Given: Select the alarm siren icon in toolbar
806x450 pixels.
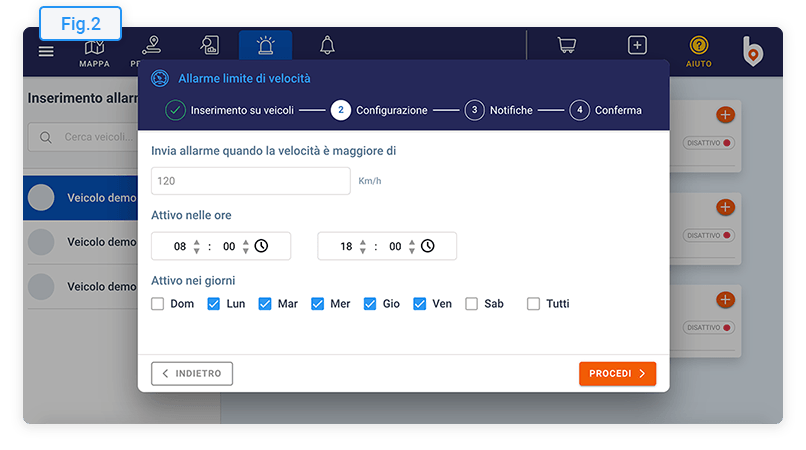Looking at the screenshot, I should [265, 46].
